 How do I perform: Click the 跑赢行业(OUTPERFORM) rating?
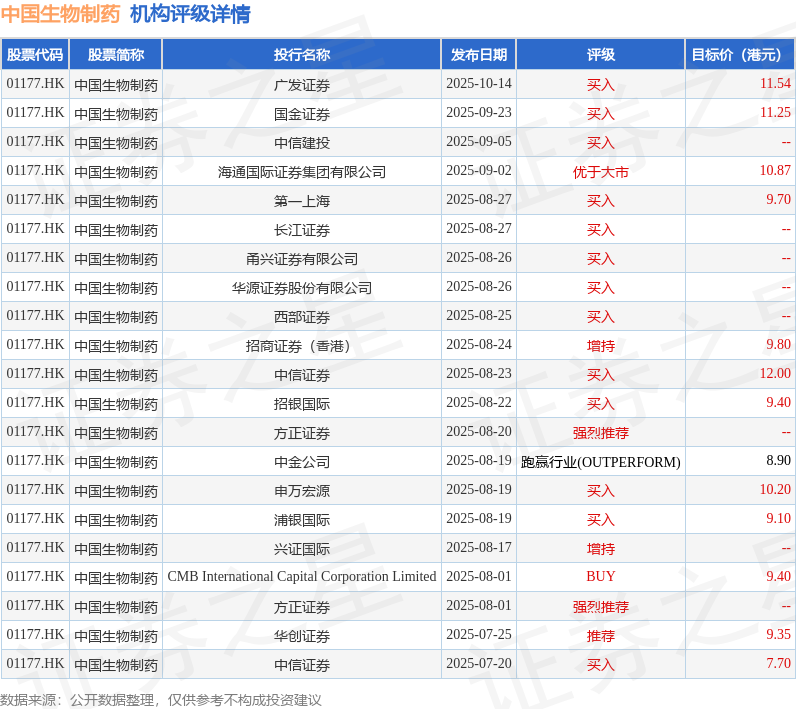[x=601, y=462]
